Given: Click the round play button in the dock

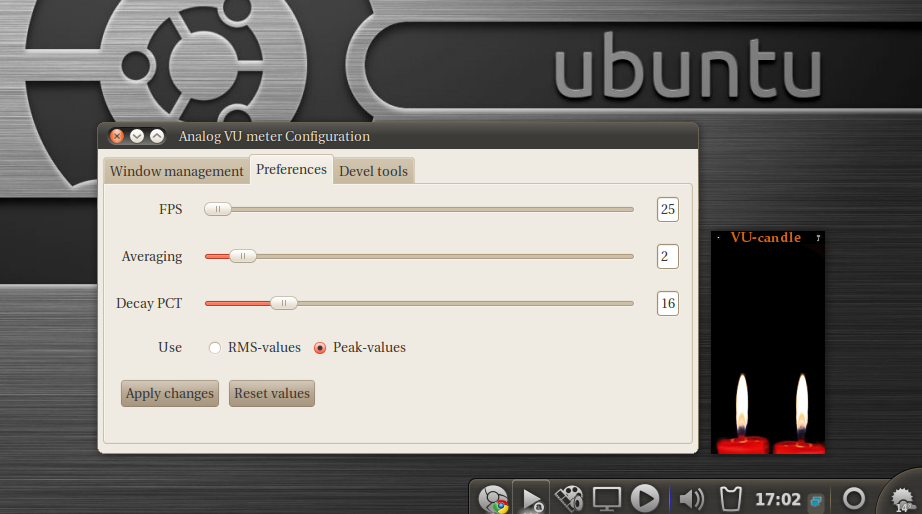Looking at the screenshot, I should [x=645, y=499].
